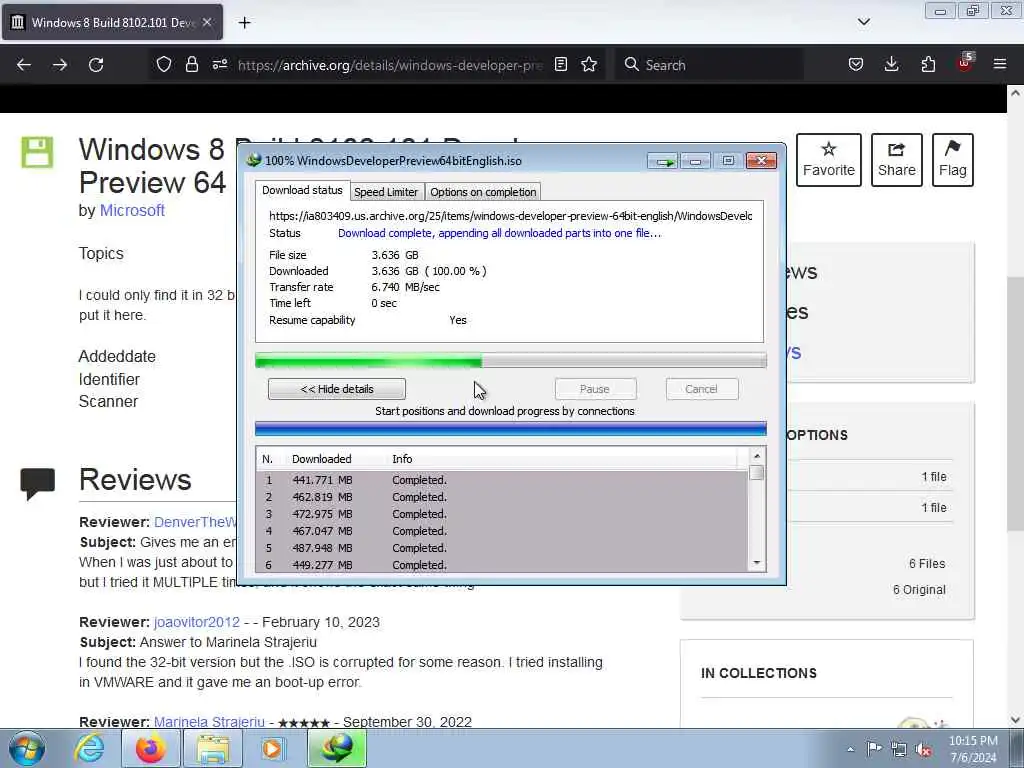This screenshot has width=1024, height=768.
Task: Click the download URL text
Action: tap(511, 216)
